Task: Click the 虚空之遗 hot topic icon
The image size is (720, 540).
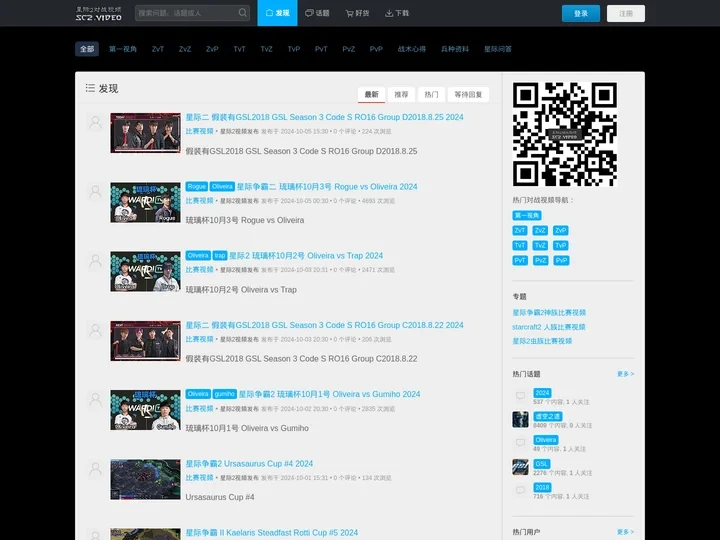Action: 521,420
